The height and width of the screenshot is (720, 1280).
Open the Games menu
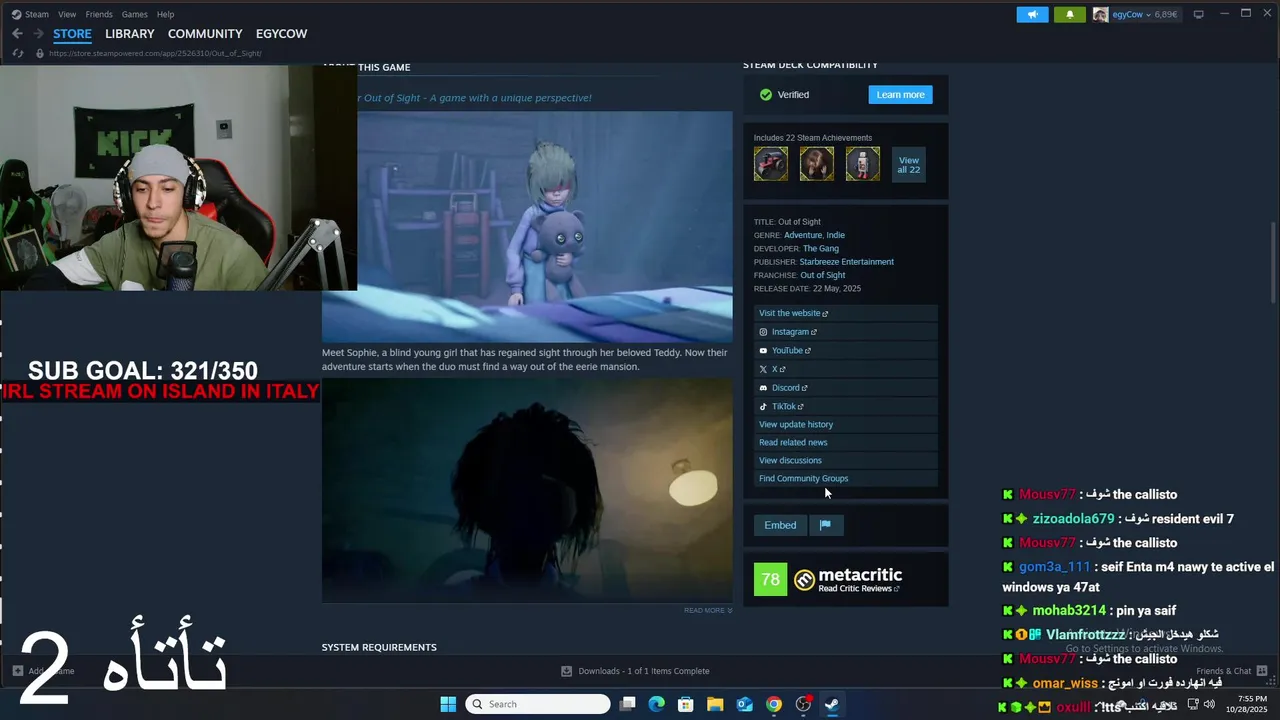(x=134, y=14)
